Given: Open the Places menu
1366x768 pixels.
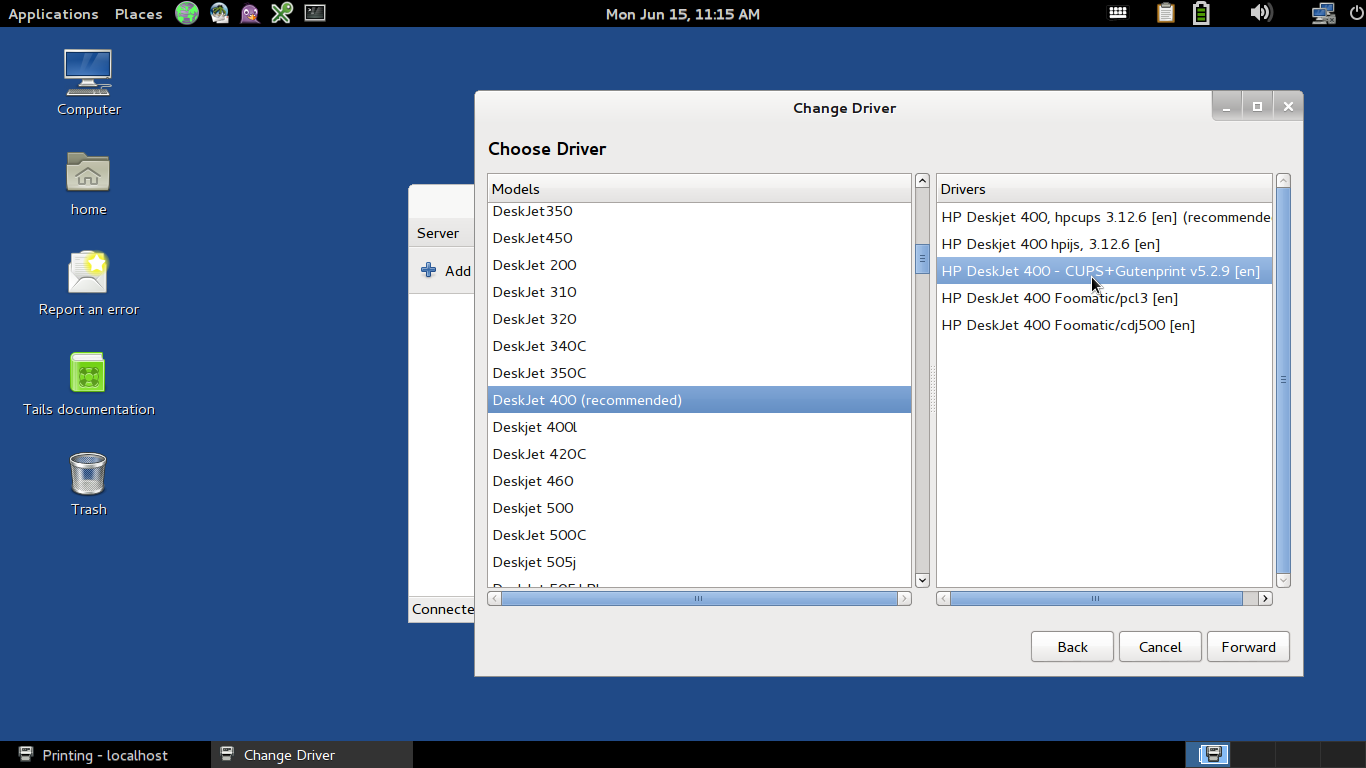Looking at the screenshot, I should (138, 14).
